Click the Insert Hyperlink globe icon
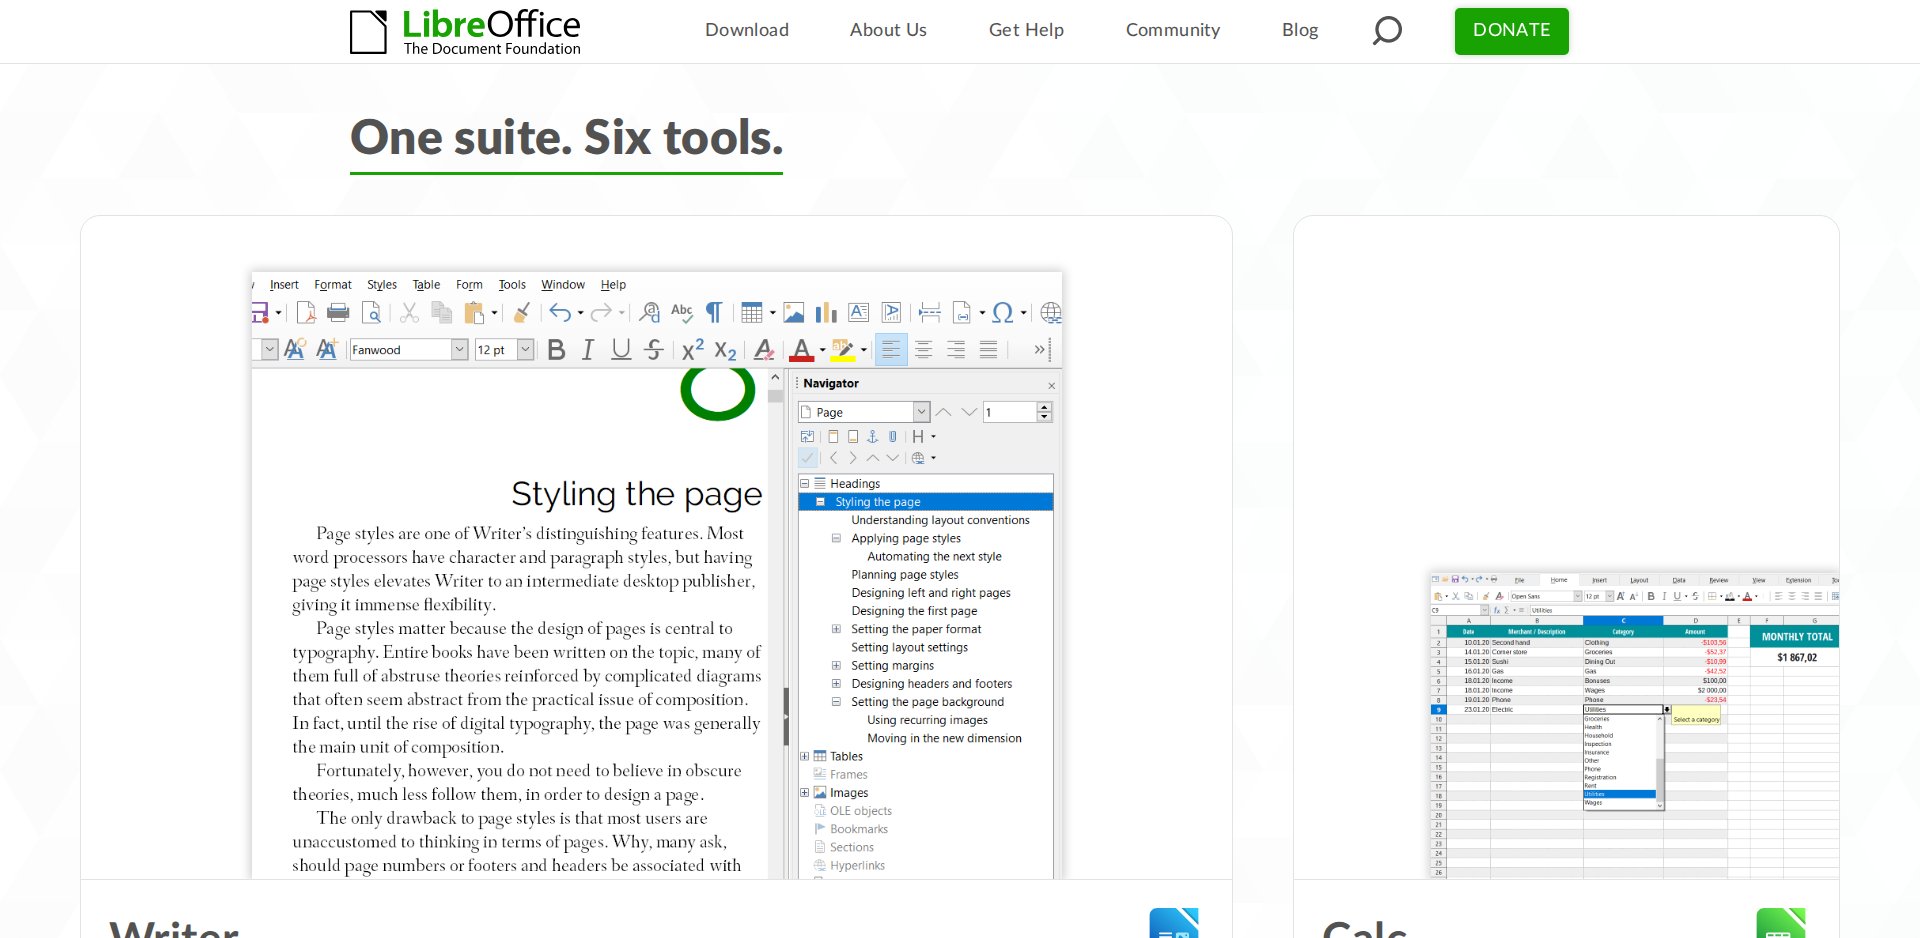Viewport: 1920px width, 938px height. tap(1050, 313)
